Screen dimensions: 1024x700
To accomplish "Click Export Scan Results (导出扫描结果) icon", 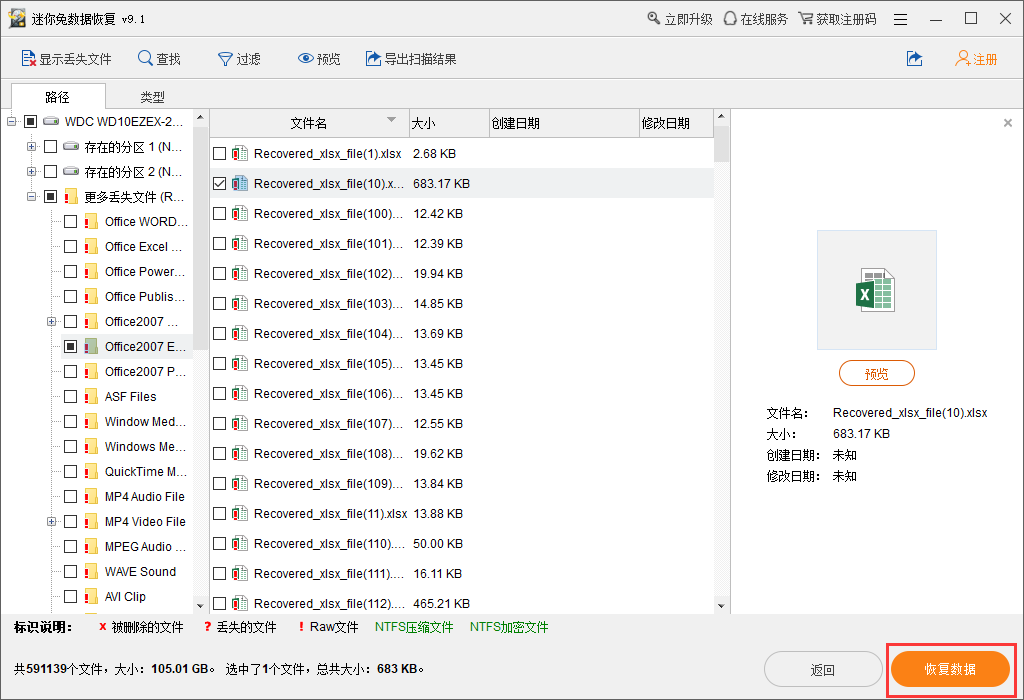I will tap(373, 59).
